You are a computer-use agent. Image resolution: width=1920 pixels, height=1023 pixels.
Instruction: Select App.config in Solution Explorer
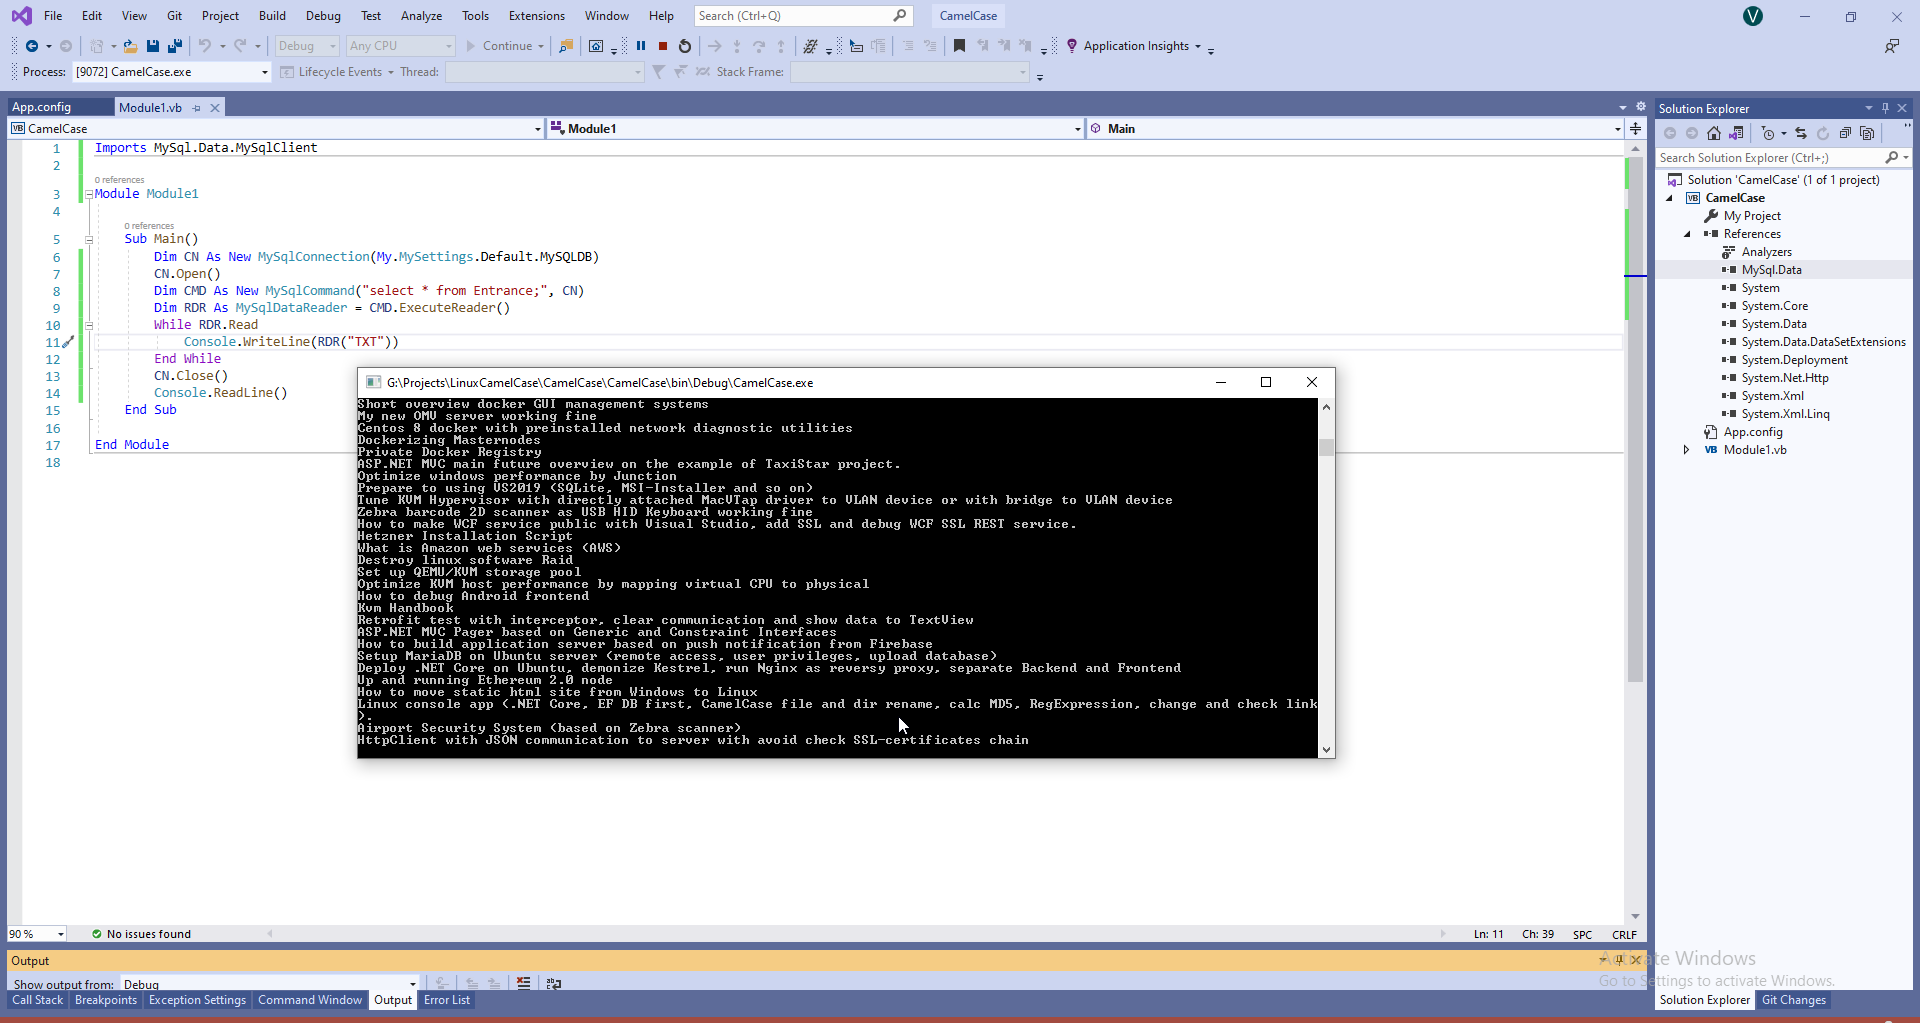1753,432
